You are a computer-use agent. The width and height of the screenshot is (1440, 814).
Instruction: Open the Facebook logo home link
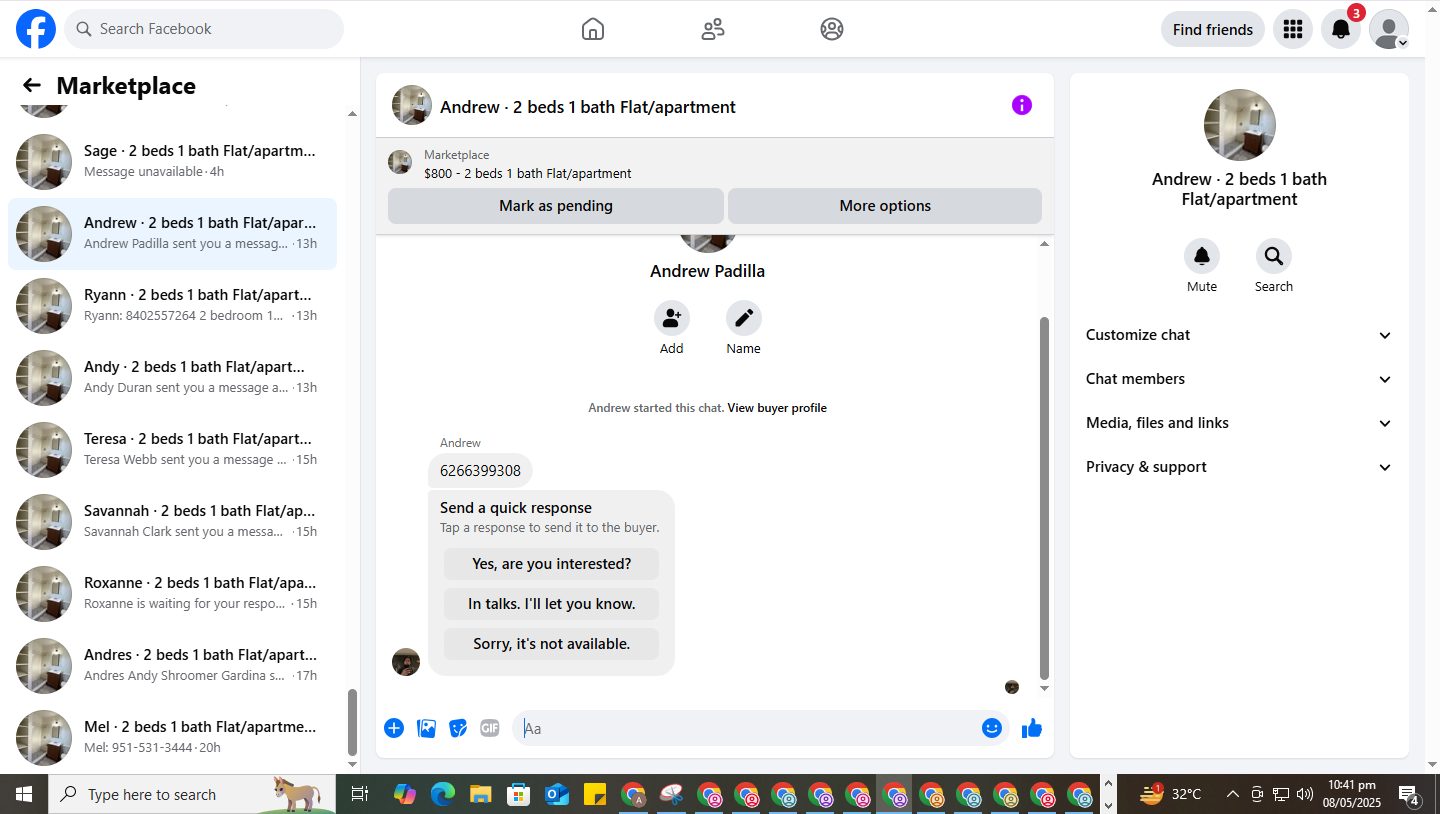coord(36,29)
